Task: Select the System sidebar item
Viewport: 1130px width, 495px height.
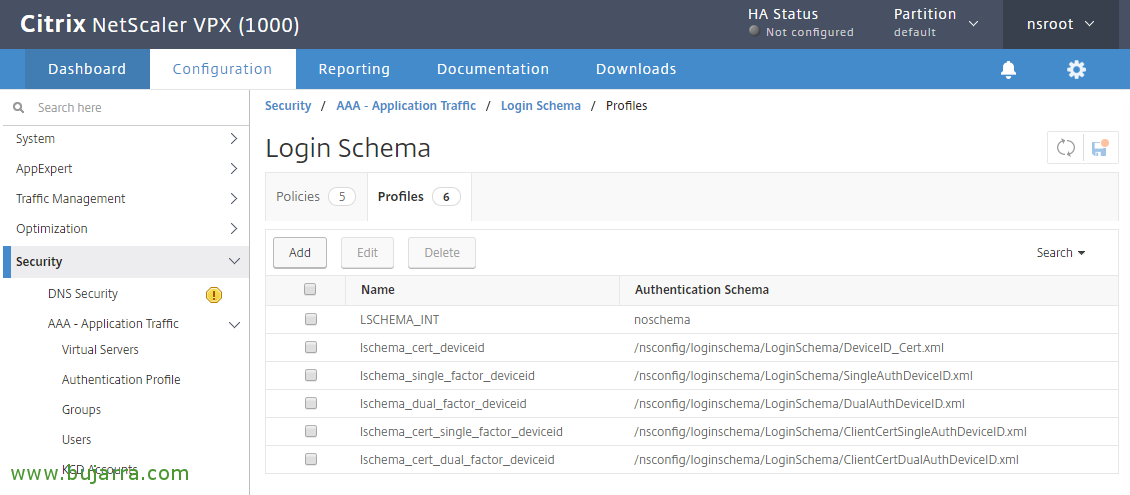Action: pos(35,138)
